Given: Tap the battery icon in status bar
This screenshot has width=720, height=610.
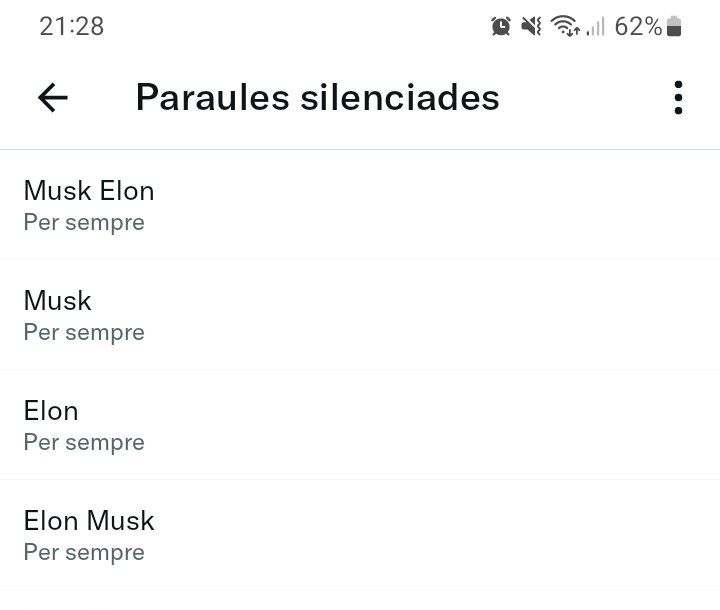Looking at the screenshot, I should pos(674,26).
